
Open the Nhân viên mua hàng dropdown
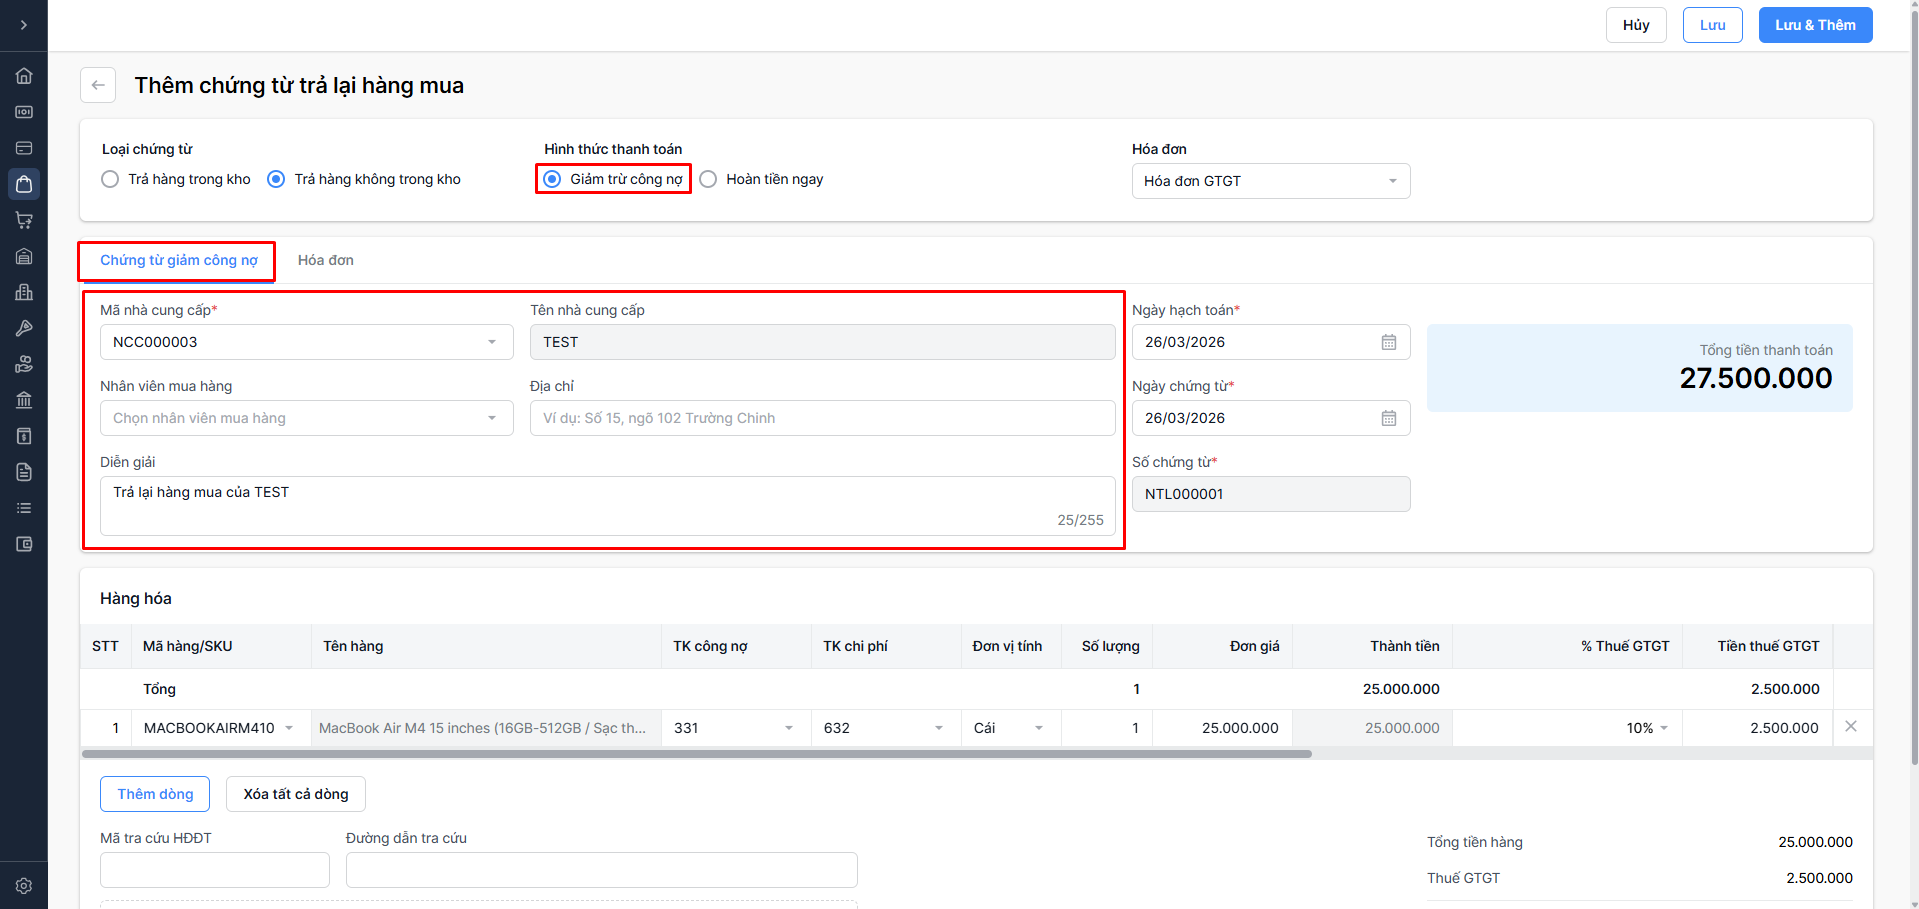pyautogui.click(x=306, y=418)
